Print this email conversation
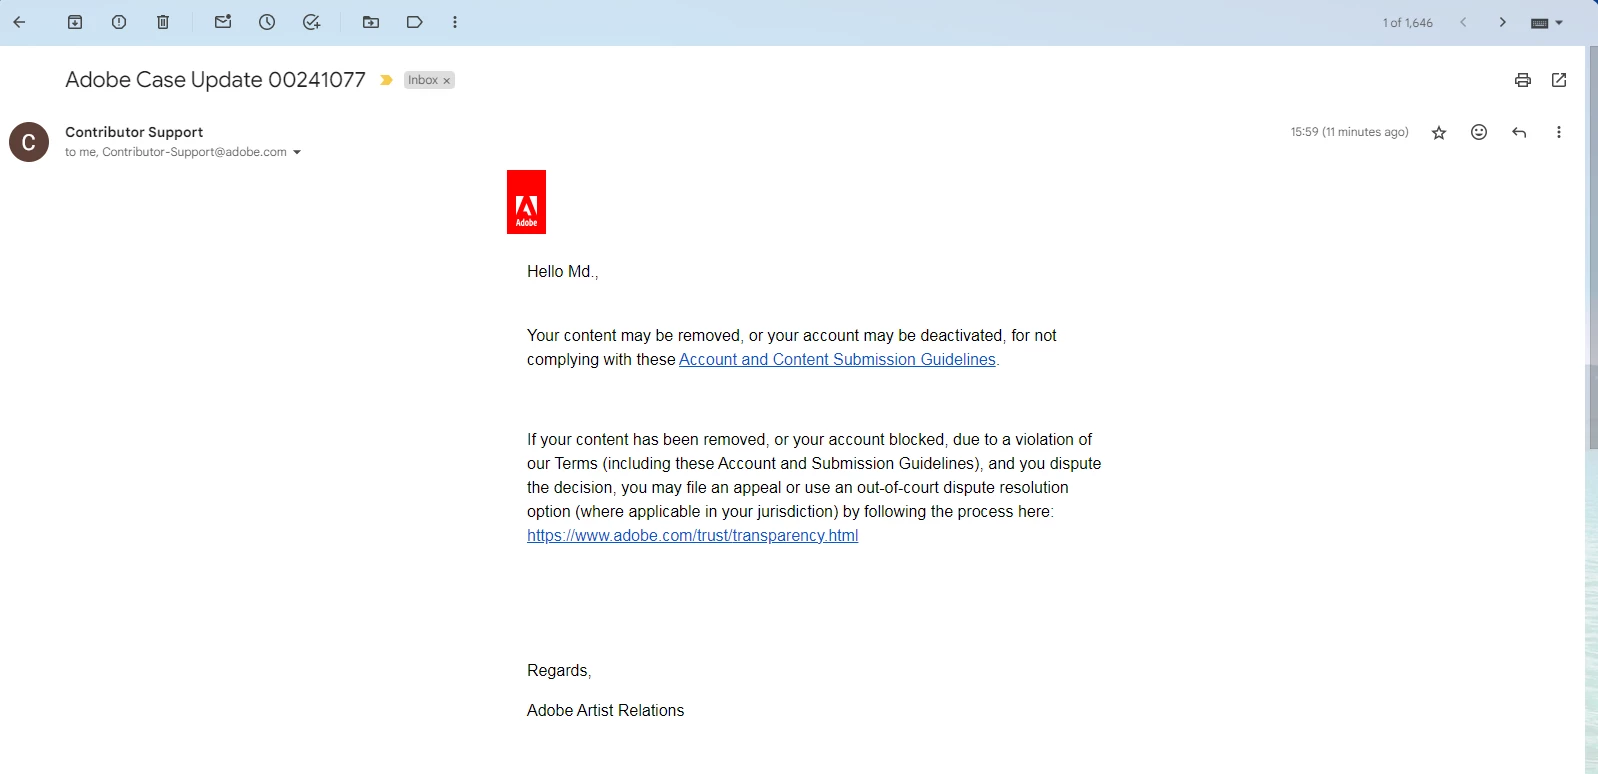This screenshot has width=1598, height=774. [1523, 80]
